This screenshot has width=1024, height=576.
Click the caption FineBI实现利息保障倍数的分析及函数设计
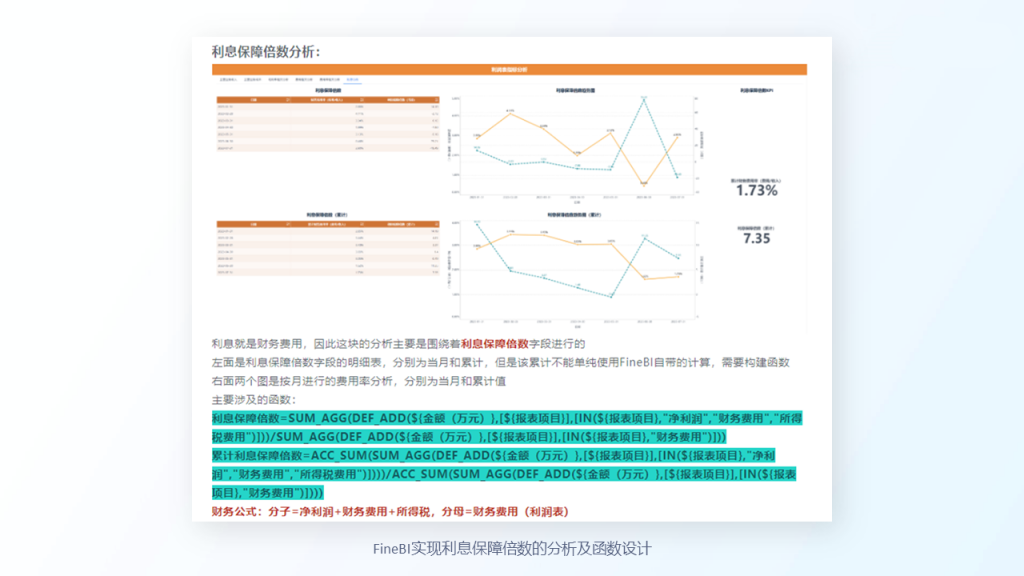(x=512, y=549)
